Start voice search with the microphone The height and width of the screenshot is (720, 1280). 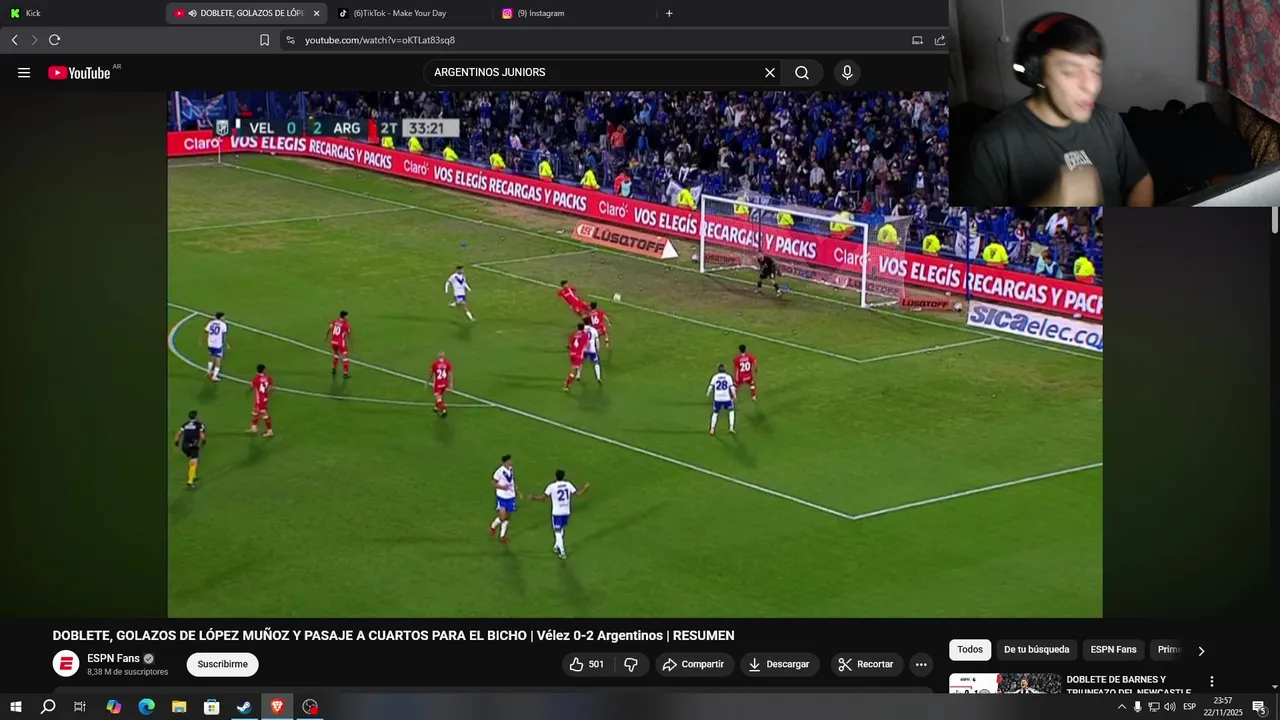coord(847,73)
